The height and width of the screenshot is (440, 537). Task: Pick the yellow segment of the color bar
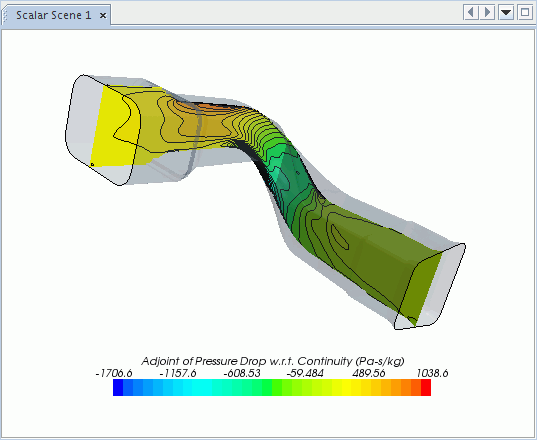tap(346, 388)
